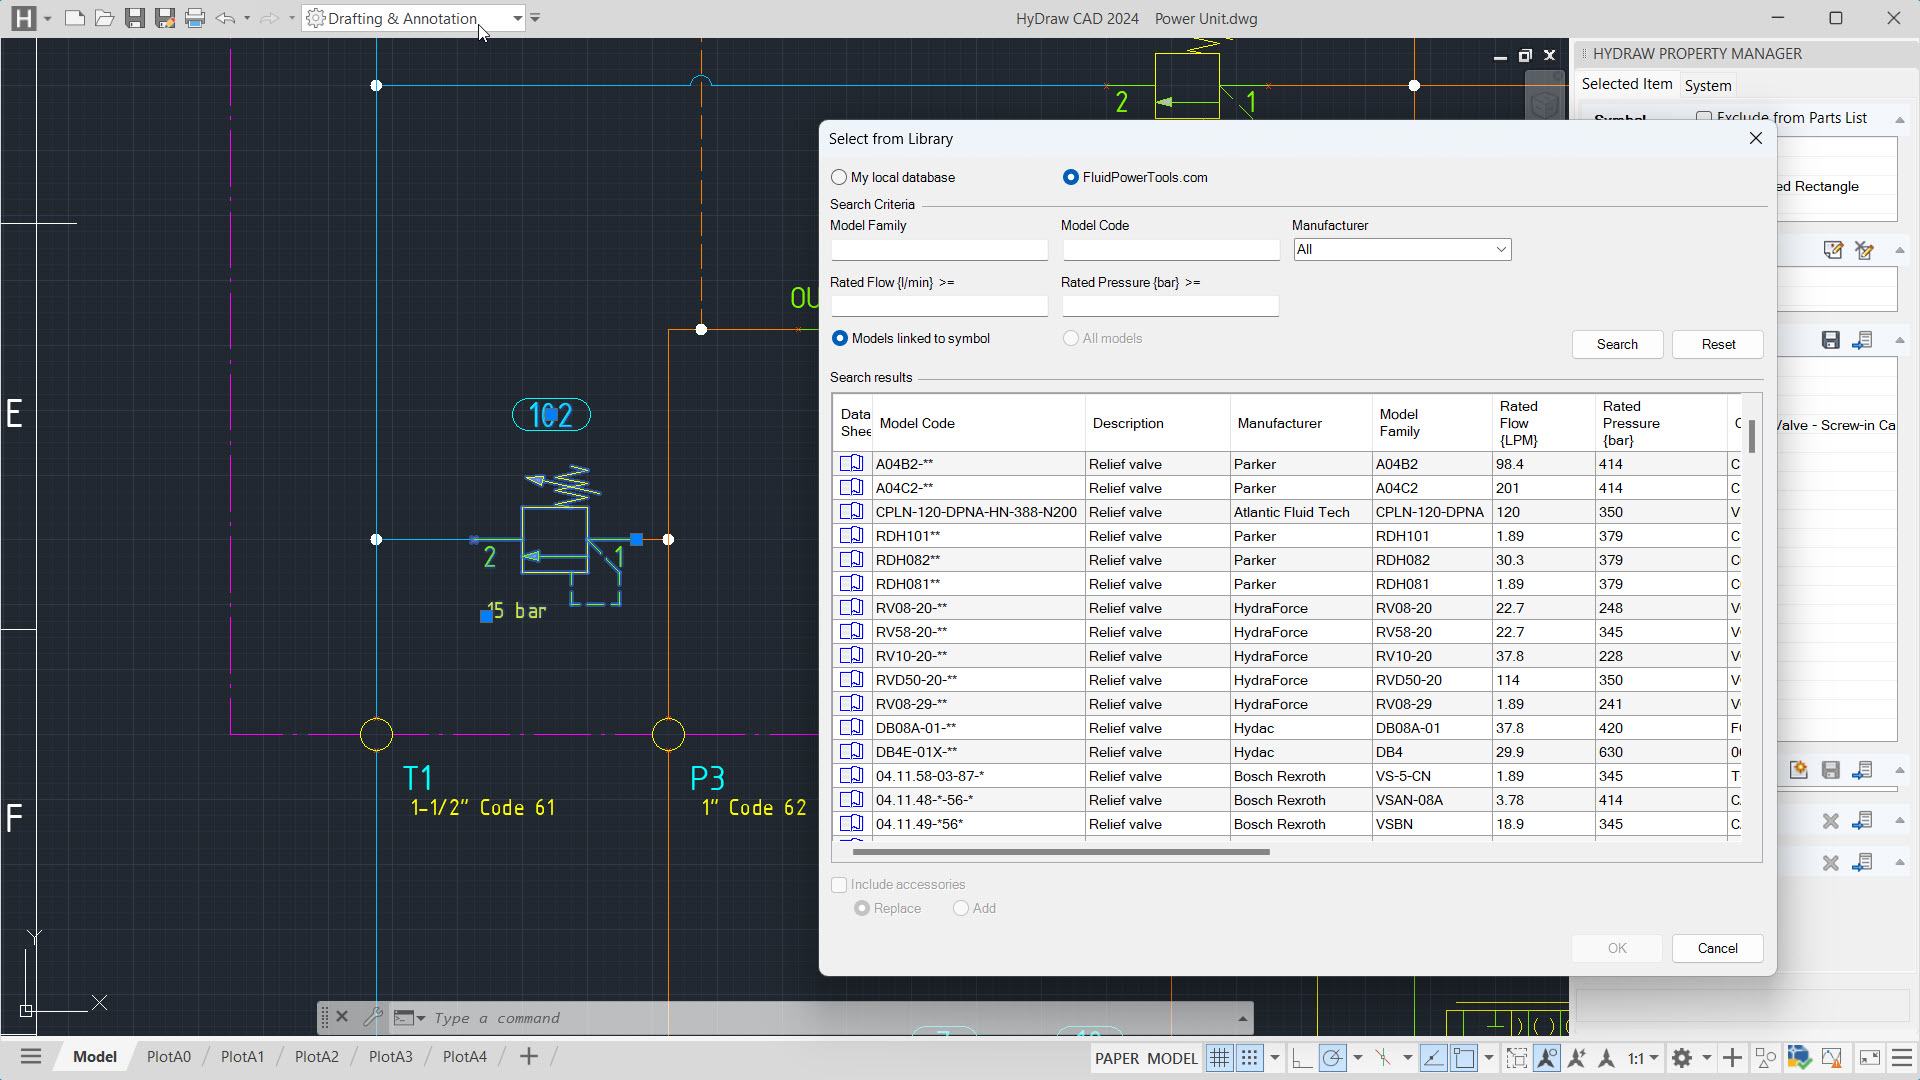Click the Open file folder icon

point(104,18)
